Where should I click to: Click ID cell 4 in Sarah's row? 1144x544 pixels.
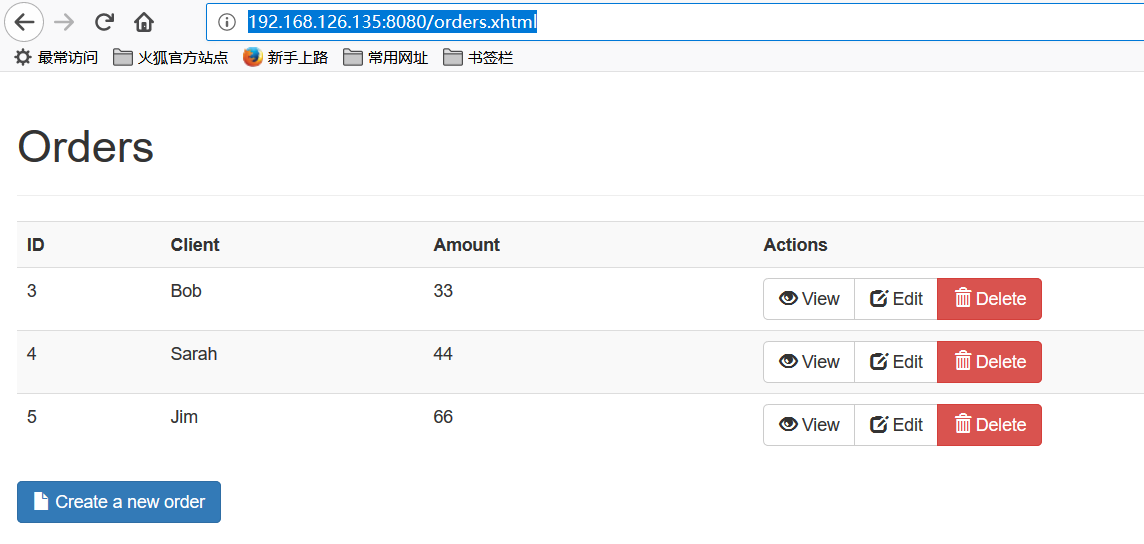(x=31, y=354)
